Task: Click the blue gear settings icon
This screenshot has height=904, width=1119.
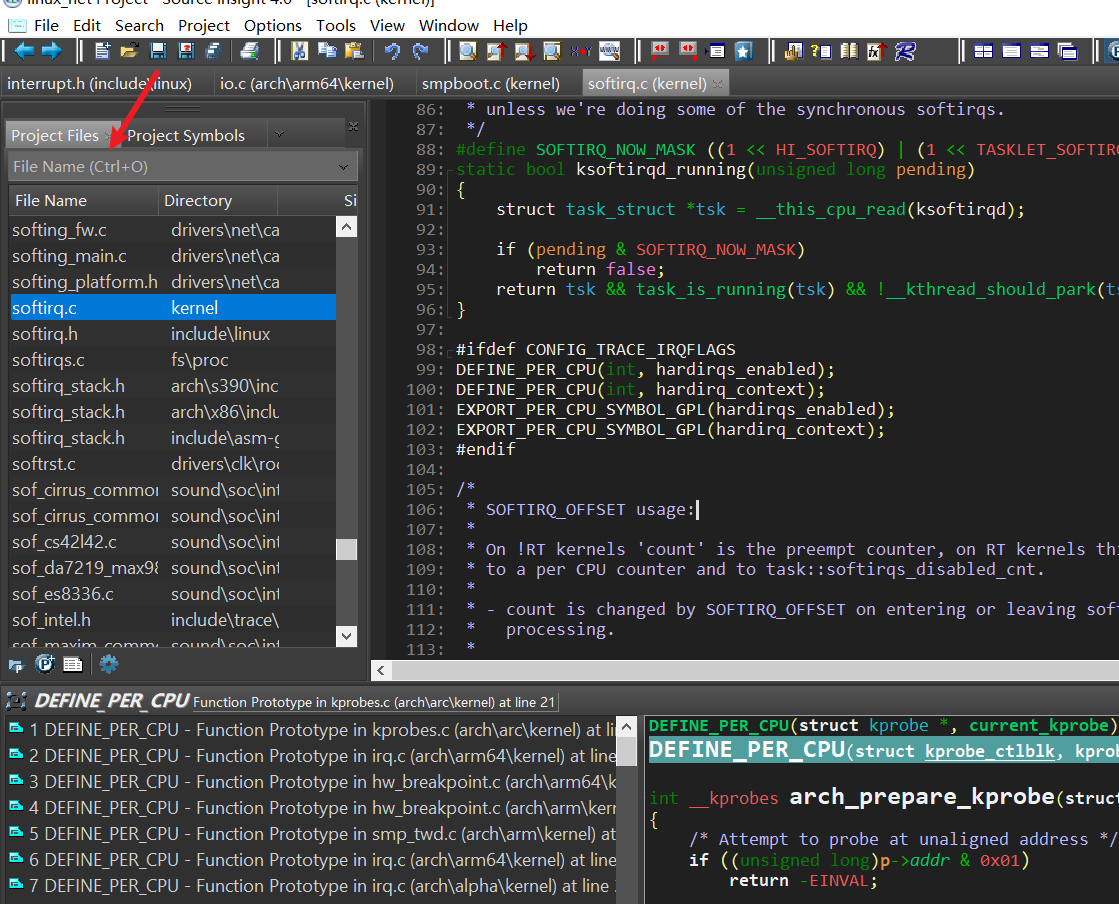Action: pyautogui.click(x=108, y=664)
